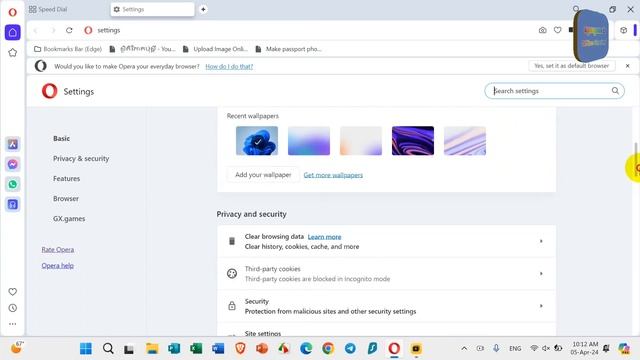Expand the Security settings row

[x=386, y=306]
